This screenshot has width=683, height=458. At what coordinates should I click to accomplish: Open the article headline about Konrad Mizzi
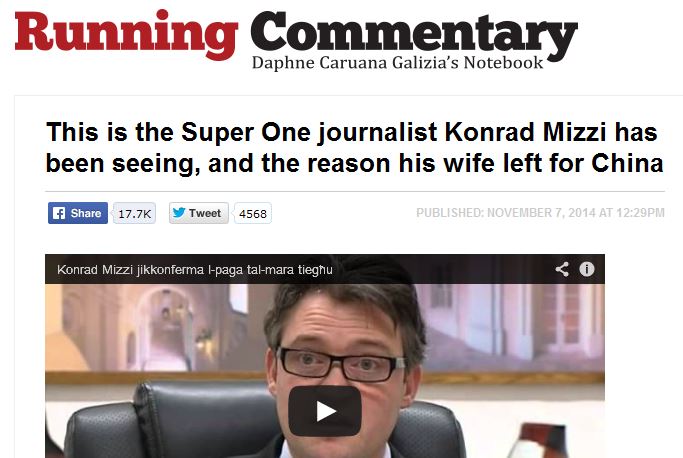(x=355, y=147)
